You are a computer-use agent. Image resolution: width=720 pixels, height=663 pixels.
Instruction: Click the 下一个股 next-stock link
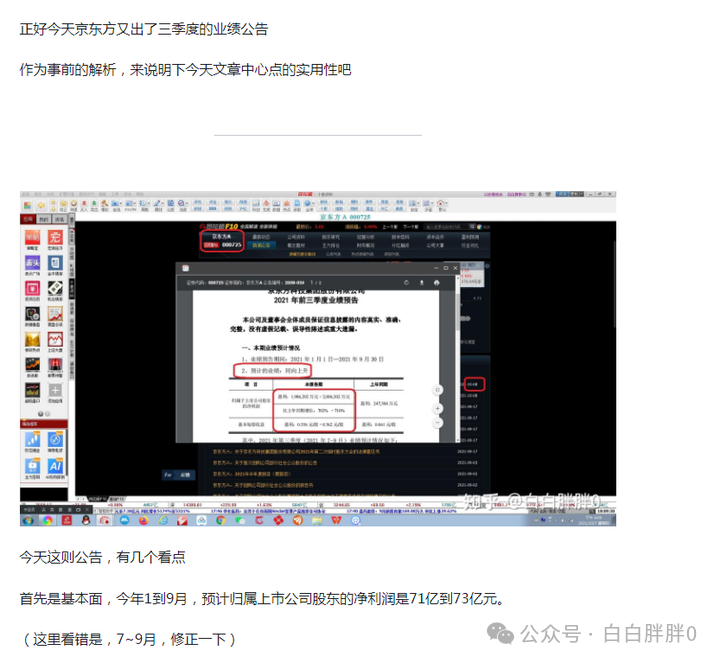[x=411, y=226]
